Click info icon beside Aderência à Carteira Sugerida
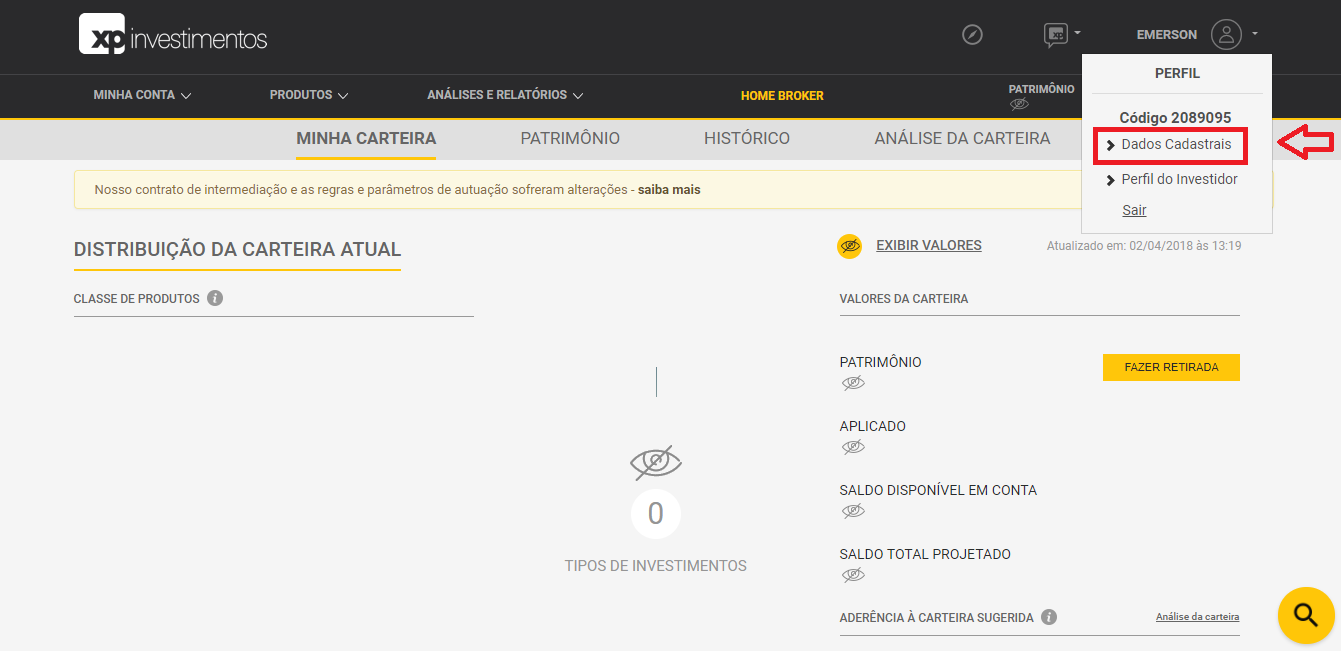Screen dimensions: 1341x651 click(1049, 617)
